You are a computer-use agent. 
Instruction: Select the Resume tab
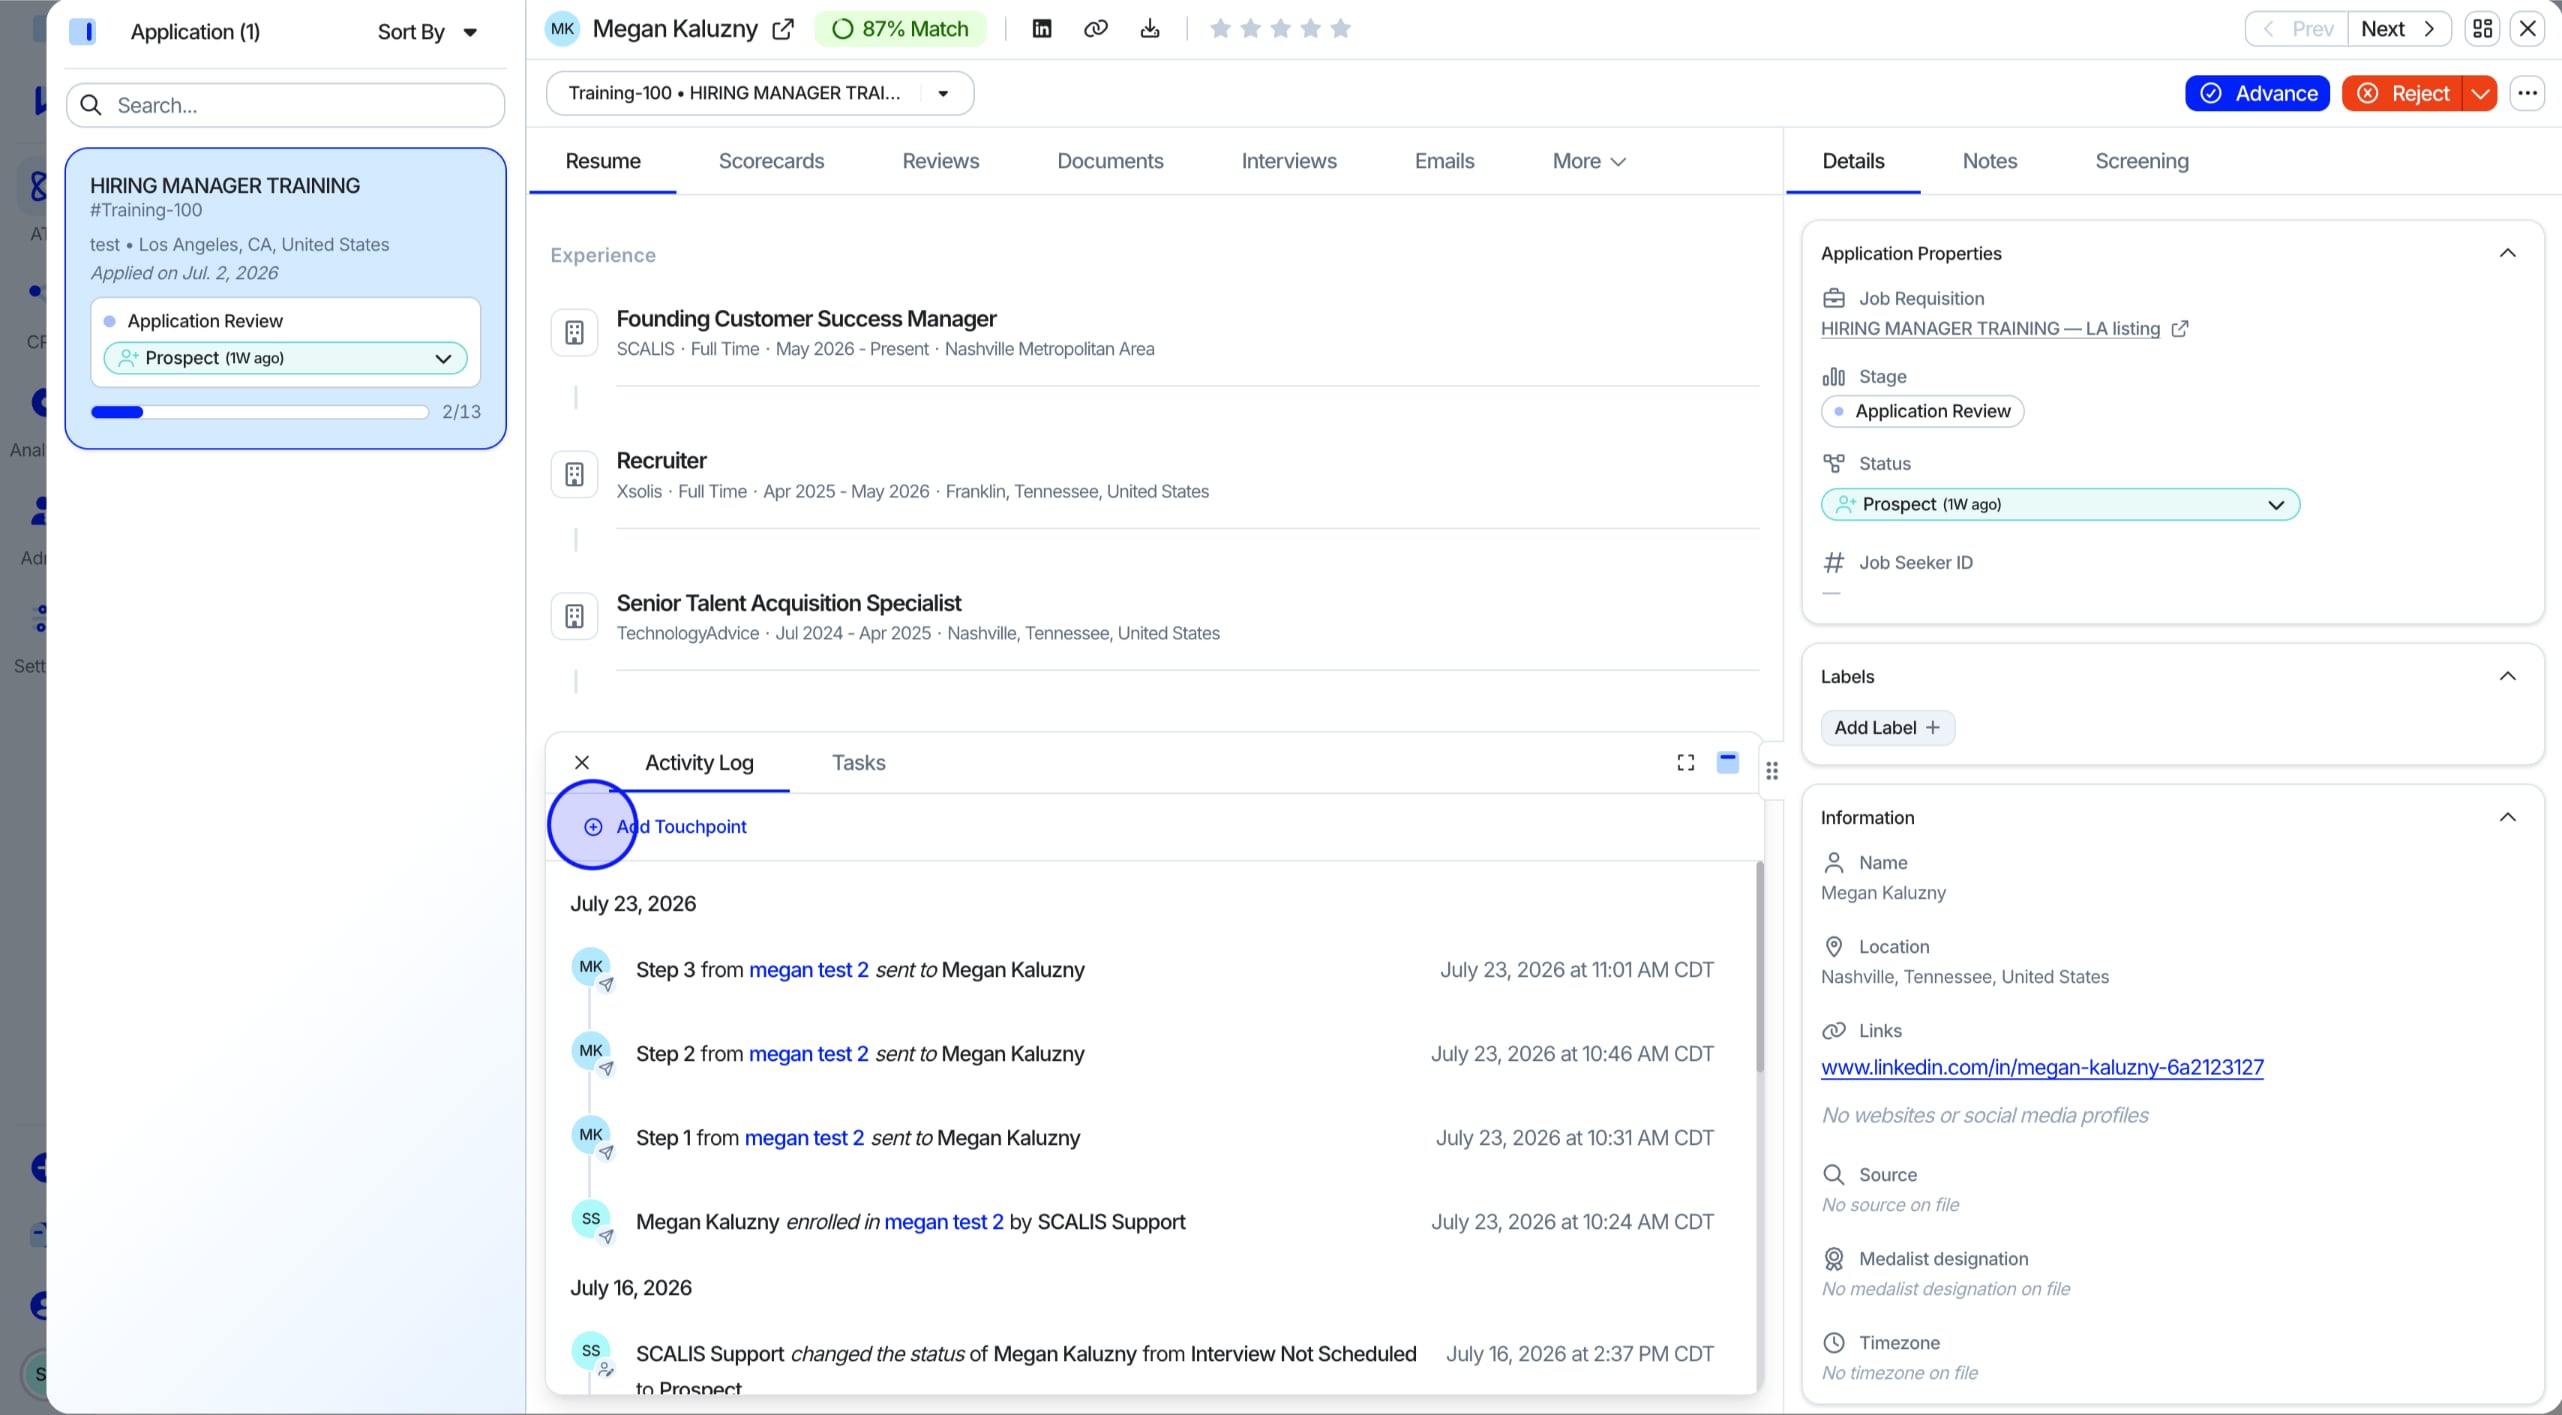coord(603,162)
